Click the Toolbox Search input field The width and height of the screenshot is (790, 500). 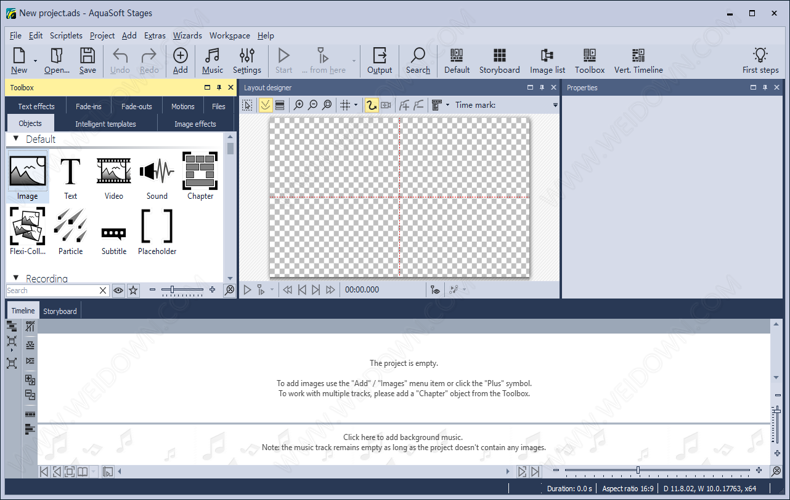tap(52, 290)
